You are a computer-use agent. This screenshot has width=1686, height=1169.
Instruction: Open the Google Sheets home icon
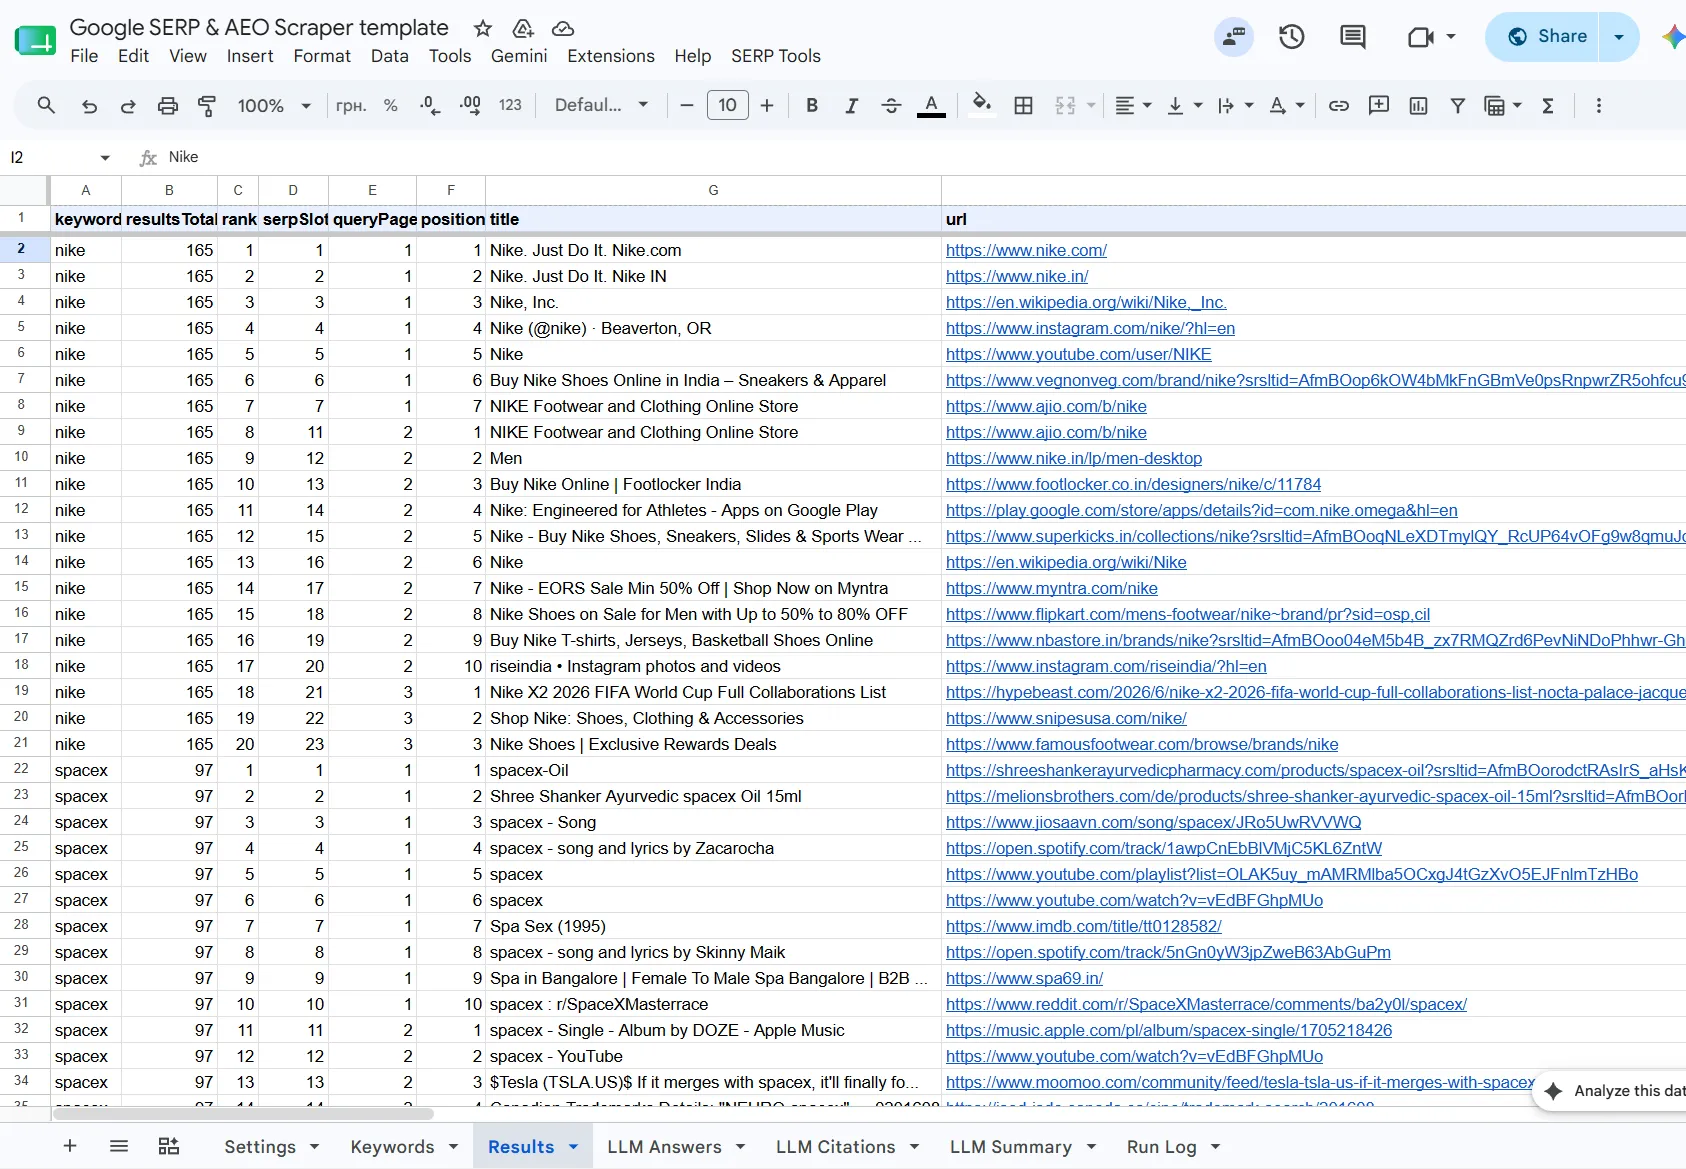tap(35, 41)
